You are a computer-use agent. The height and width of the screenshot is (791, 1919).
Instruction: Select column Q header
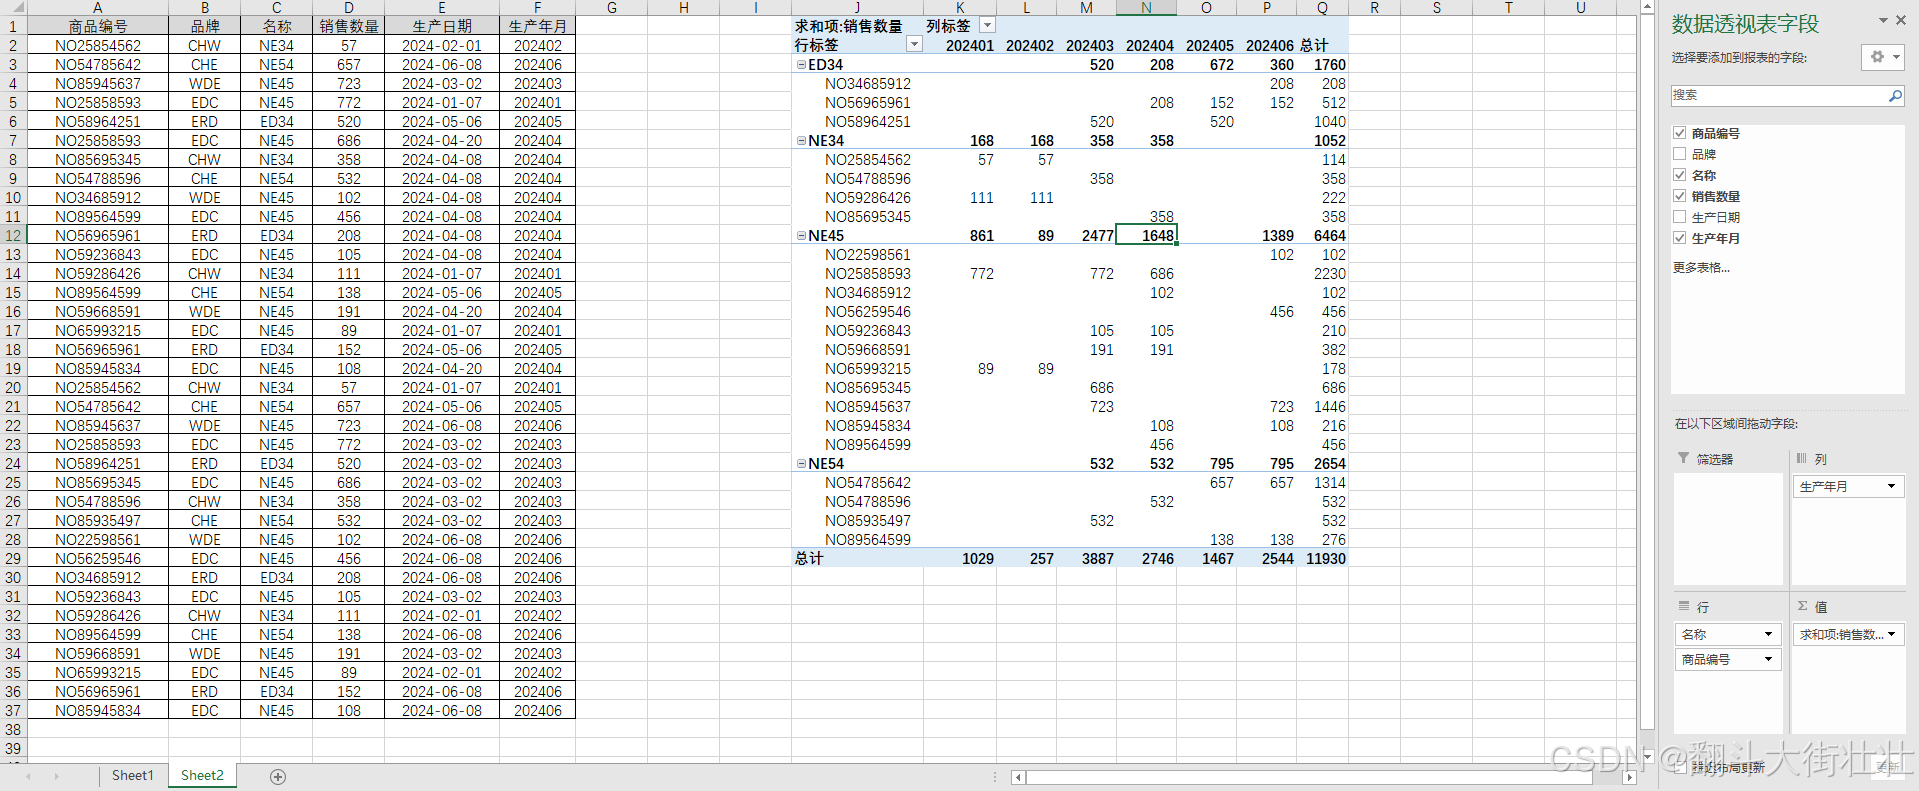[x=1322, y=7]
